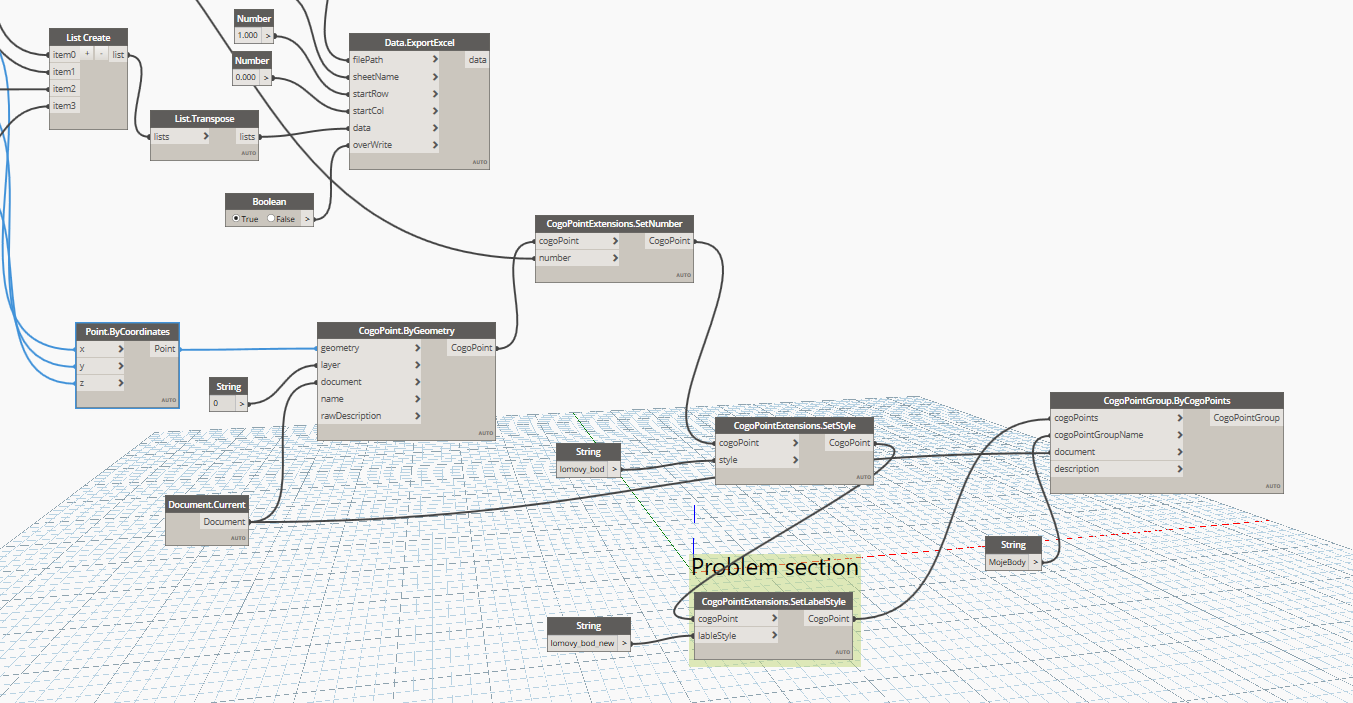The height and width of the screenshot is (703, 1353).
Task: Select the CogoPointExtensions.SetNumber node header
Action: (614, 224)
